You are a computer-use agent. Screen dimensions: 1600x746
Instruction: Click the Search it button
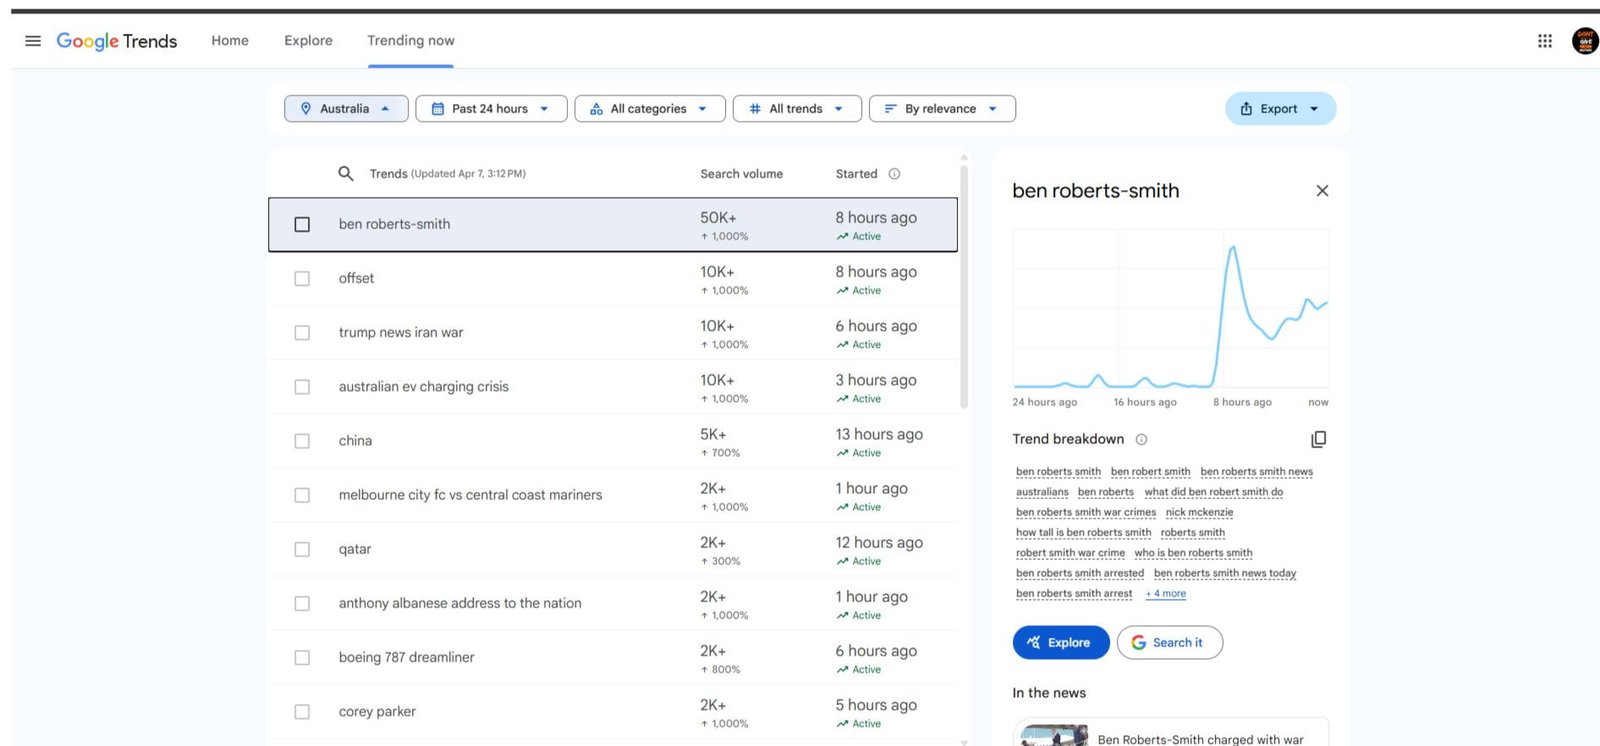tap(1170, 643)
